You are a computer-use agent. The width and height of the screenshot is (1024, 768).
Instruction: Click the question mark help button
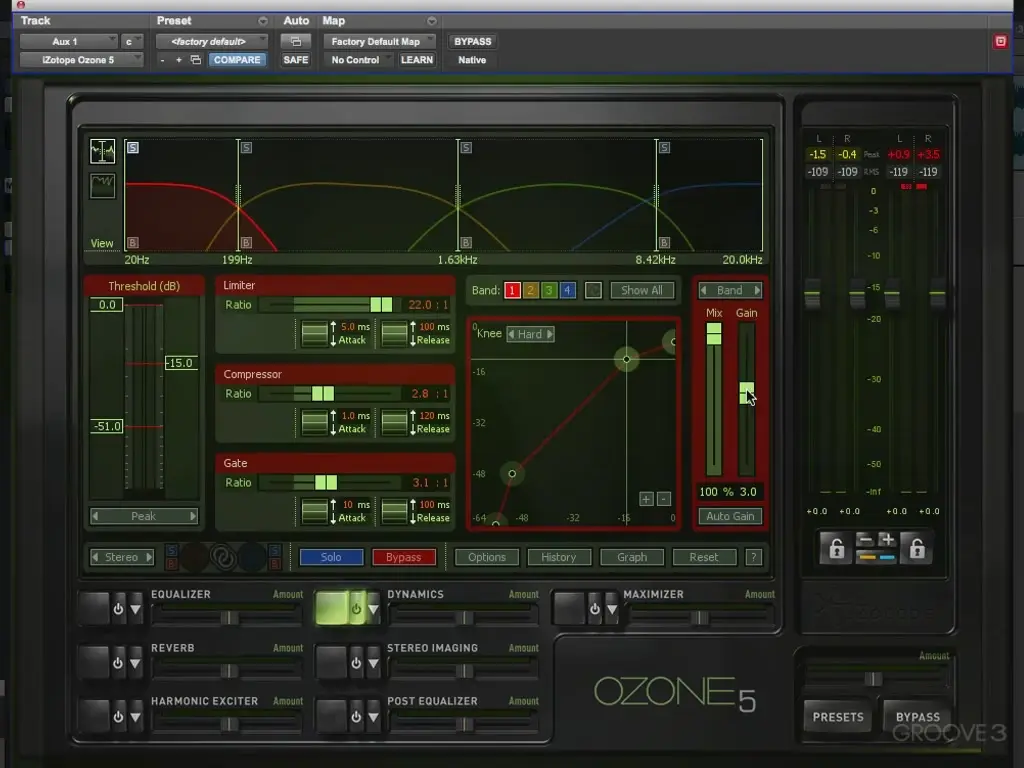(754, 557)
